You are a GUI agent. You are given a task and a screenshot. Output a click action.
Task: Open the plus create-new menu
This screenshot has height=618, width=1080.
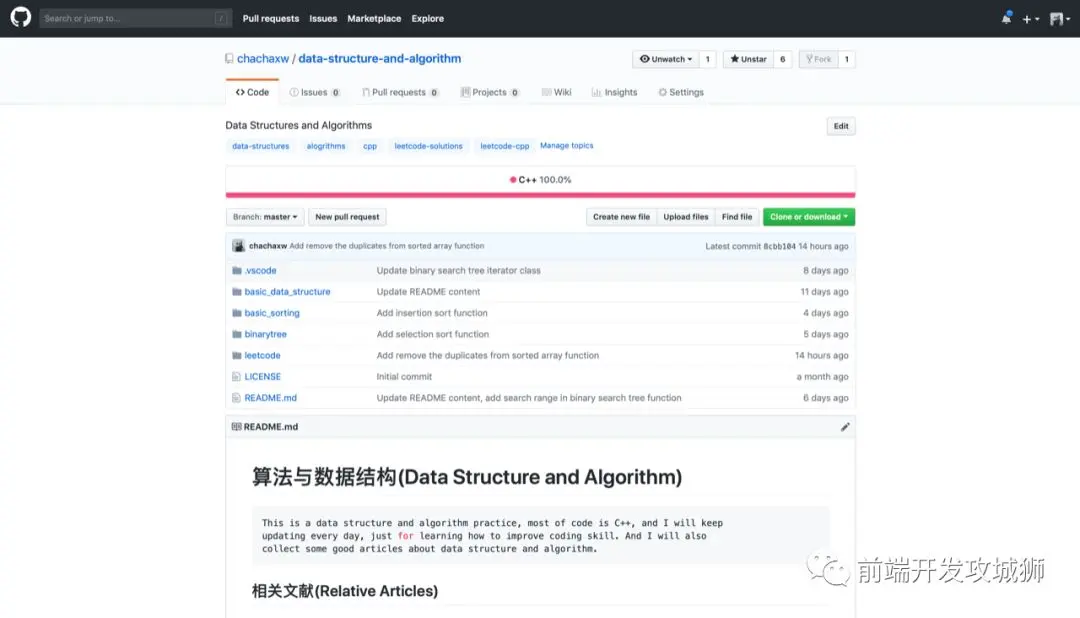pos(1030,19)
